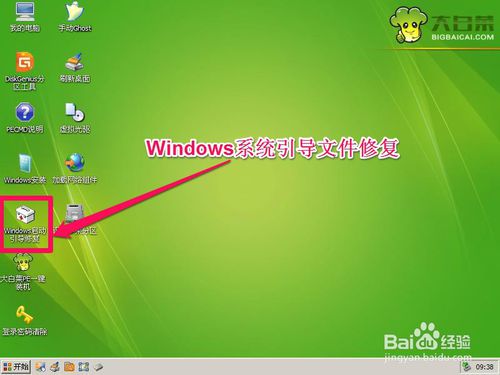Image resolution: width=500 pixels, height=375 pixels.
Task: Click the taskbar clock showing 09:38
Action: [x=485, y=367]
